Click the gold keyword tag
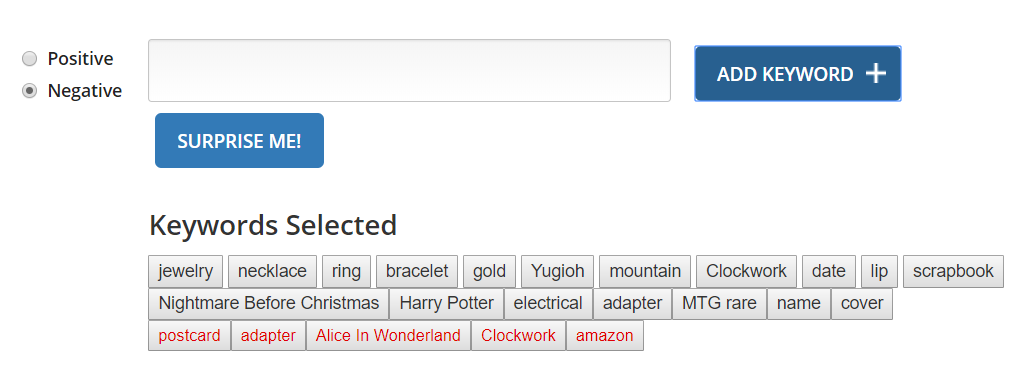This screenshot has height=368, width=1022. [489, 271]
